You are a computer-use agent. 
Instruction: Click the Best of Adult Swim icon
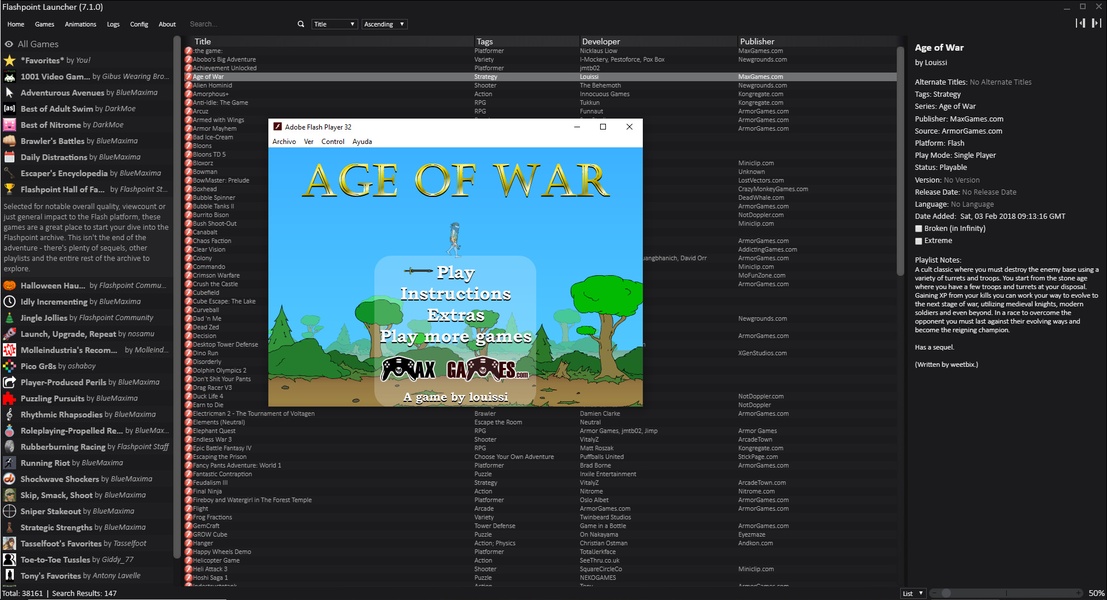point(9,108)
